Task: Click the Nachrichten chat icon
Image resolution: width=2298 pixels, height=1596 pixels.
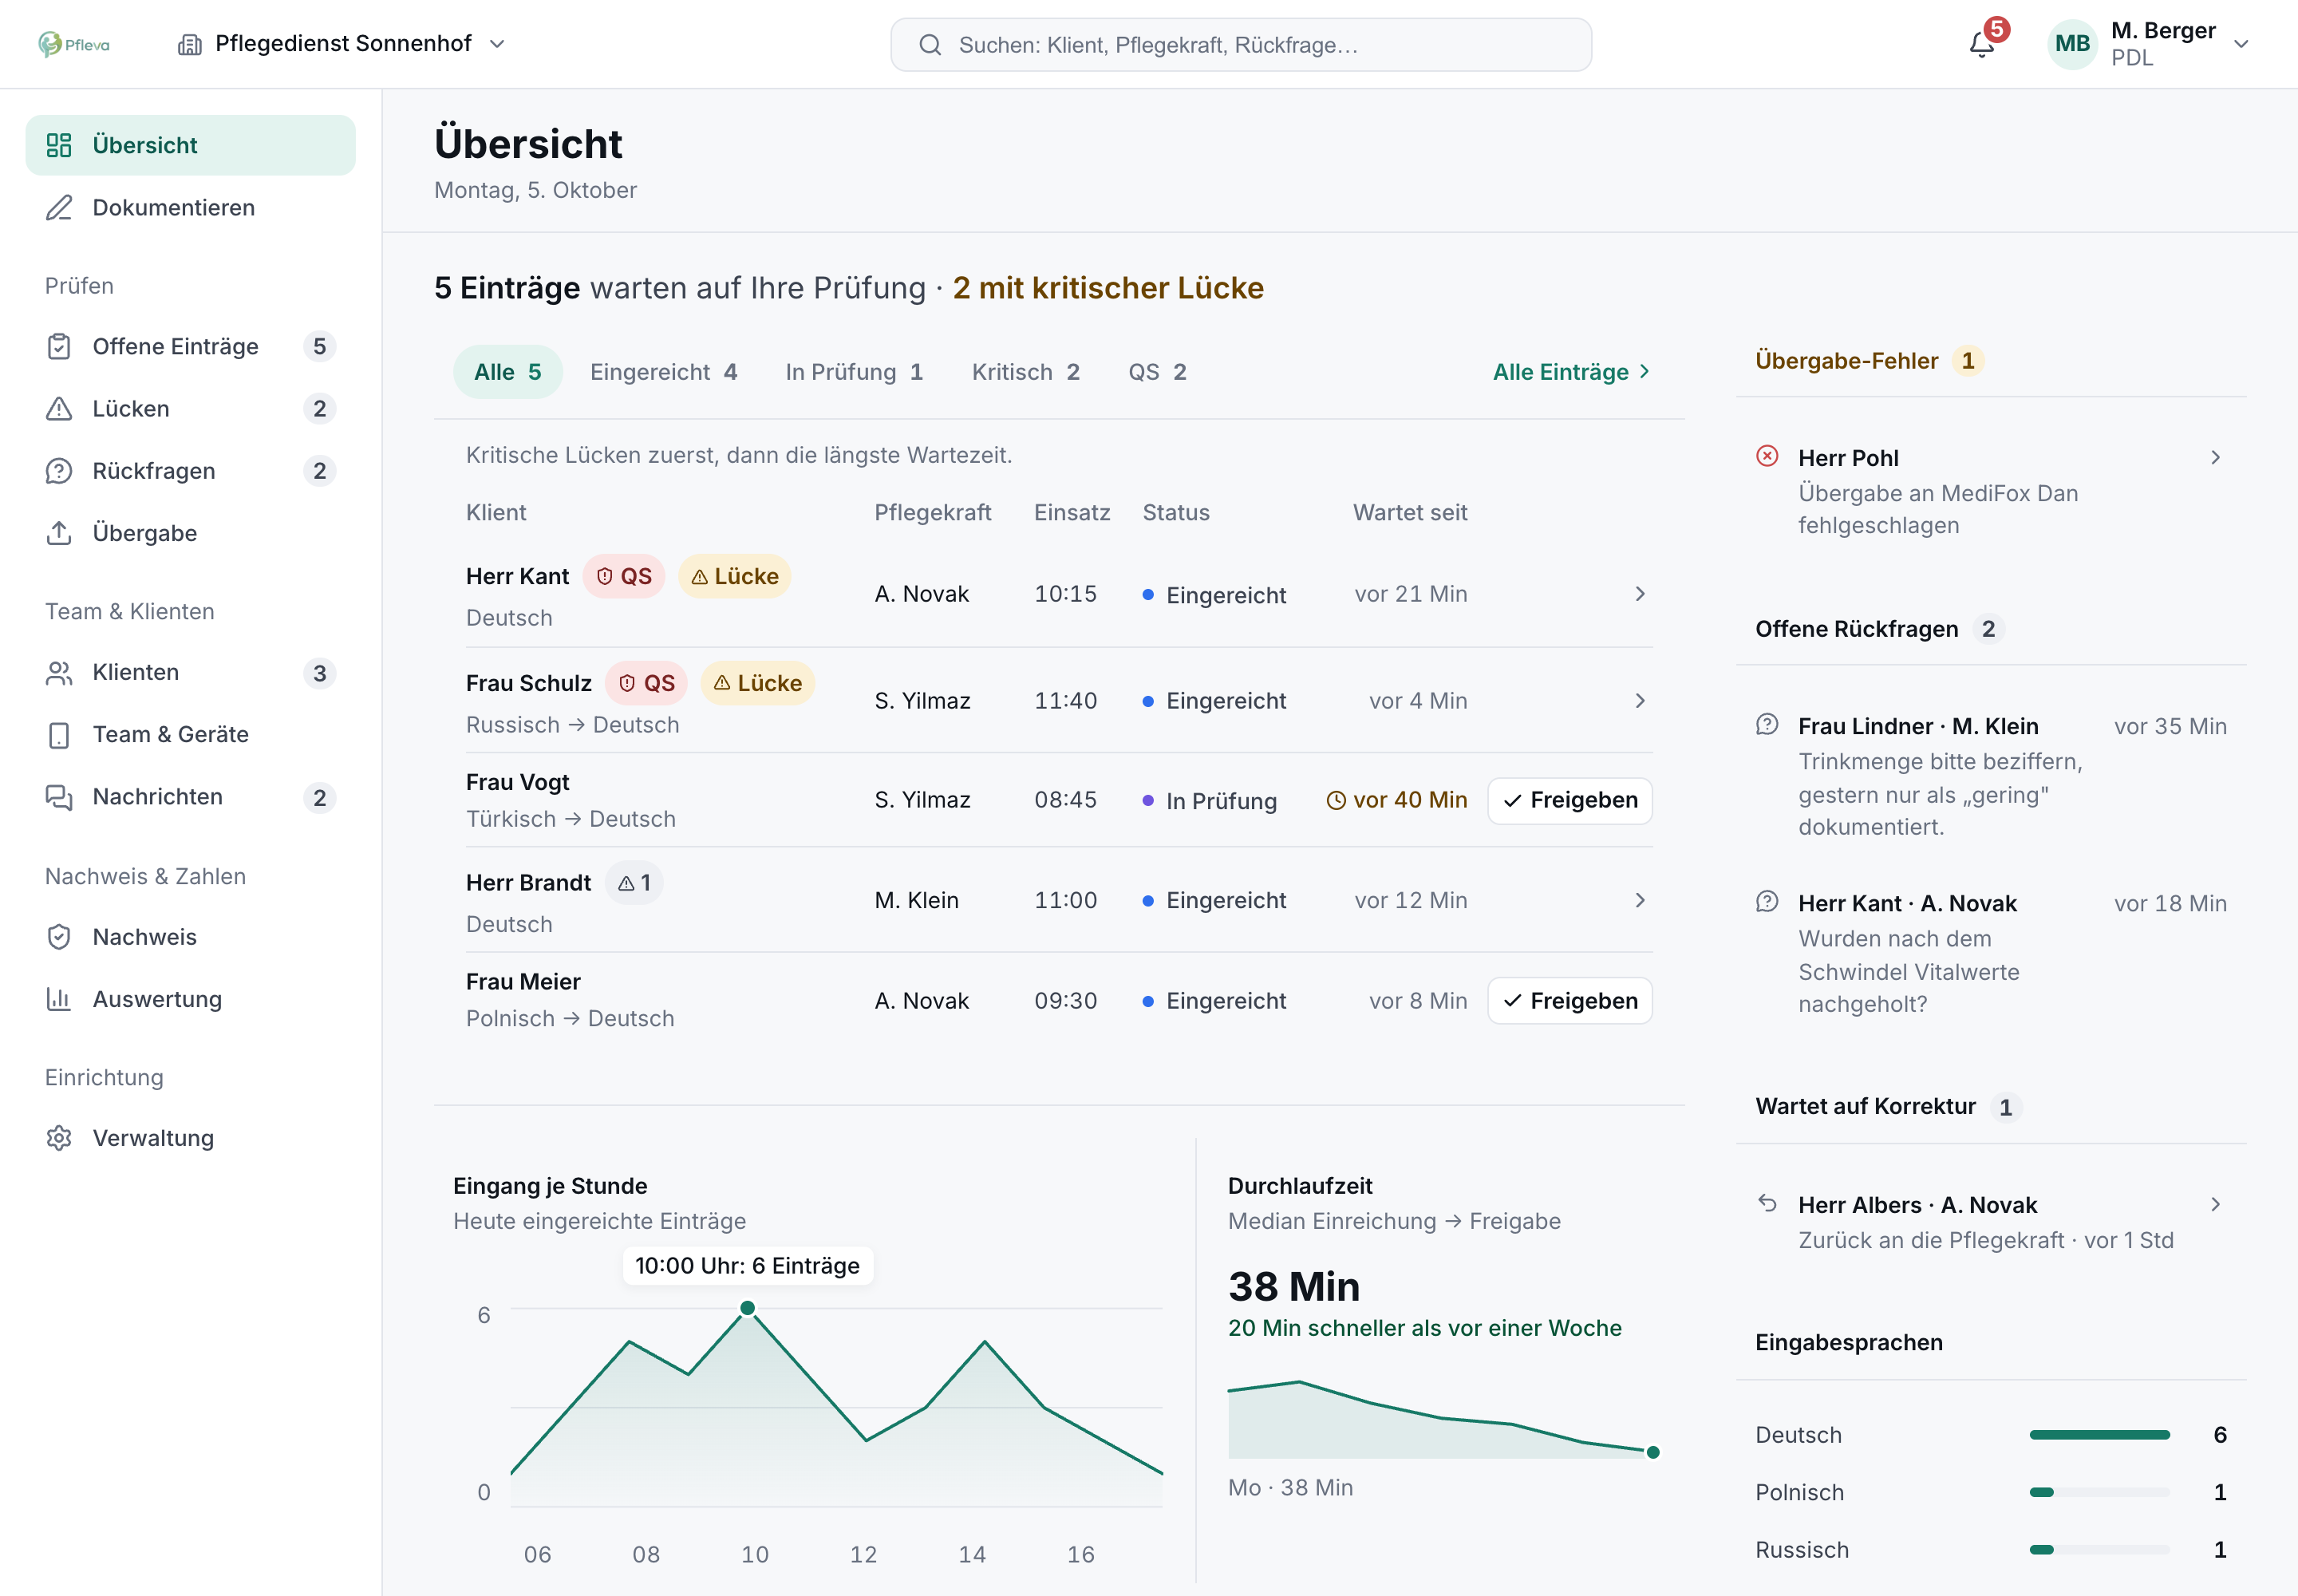Action: point(59,797)
